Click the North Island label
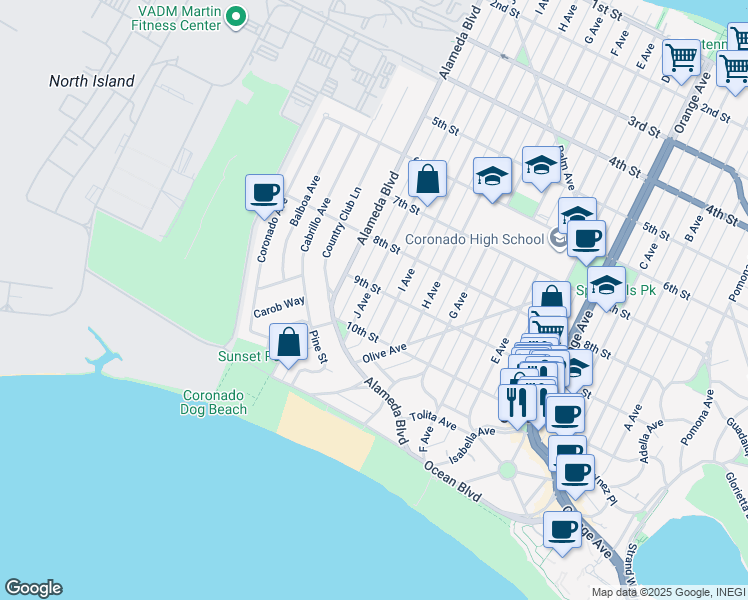The image size is (748, 600). (x=92, y=81)
